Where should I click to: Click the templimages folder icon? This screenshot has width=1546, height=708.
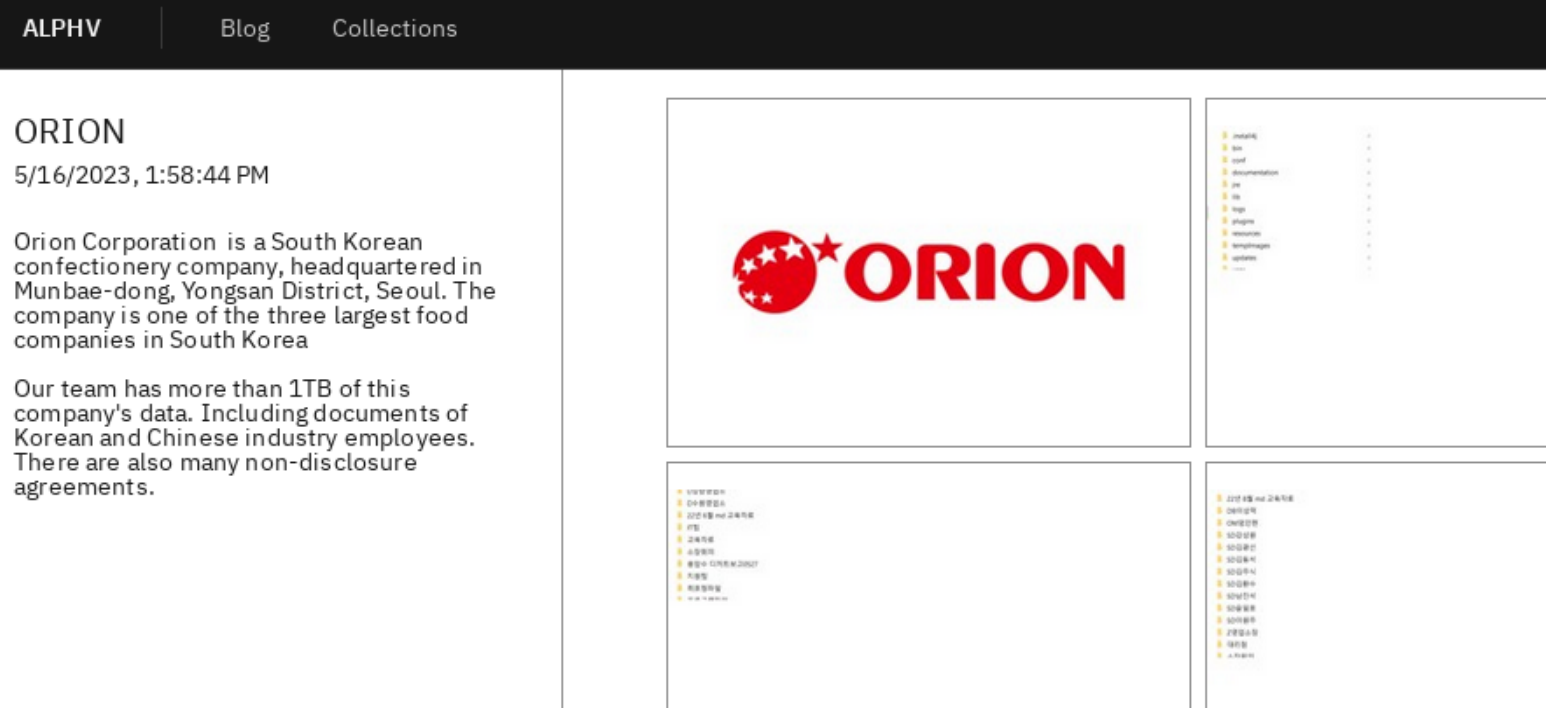coord(1224,246)
